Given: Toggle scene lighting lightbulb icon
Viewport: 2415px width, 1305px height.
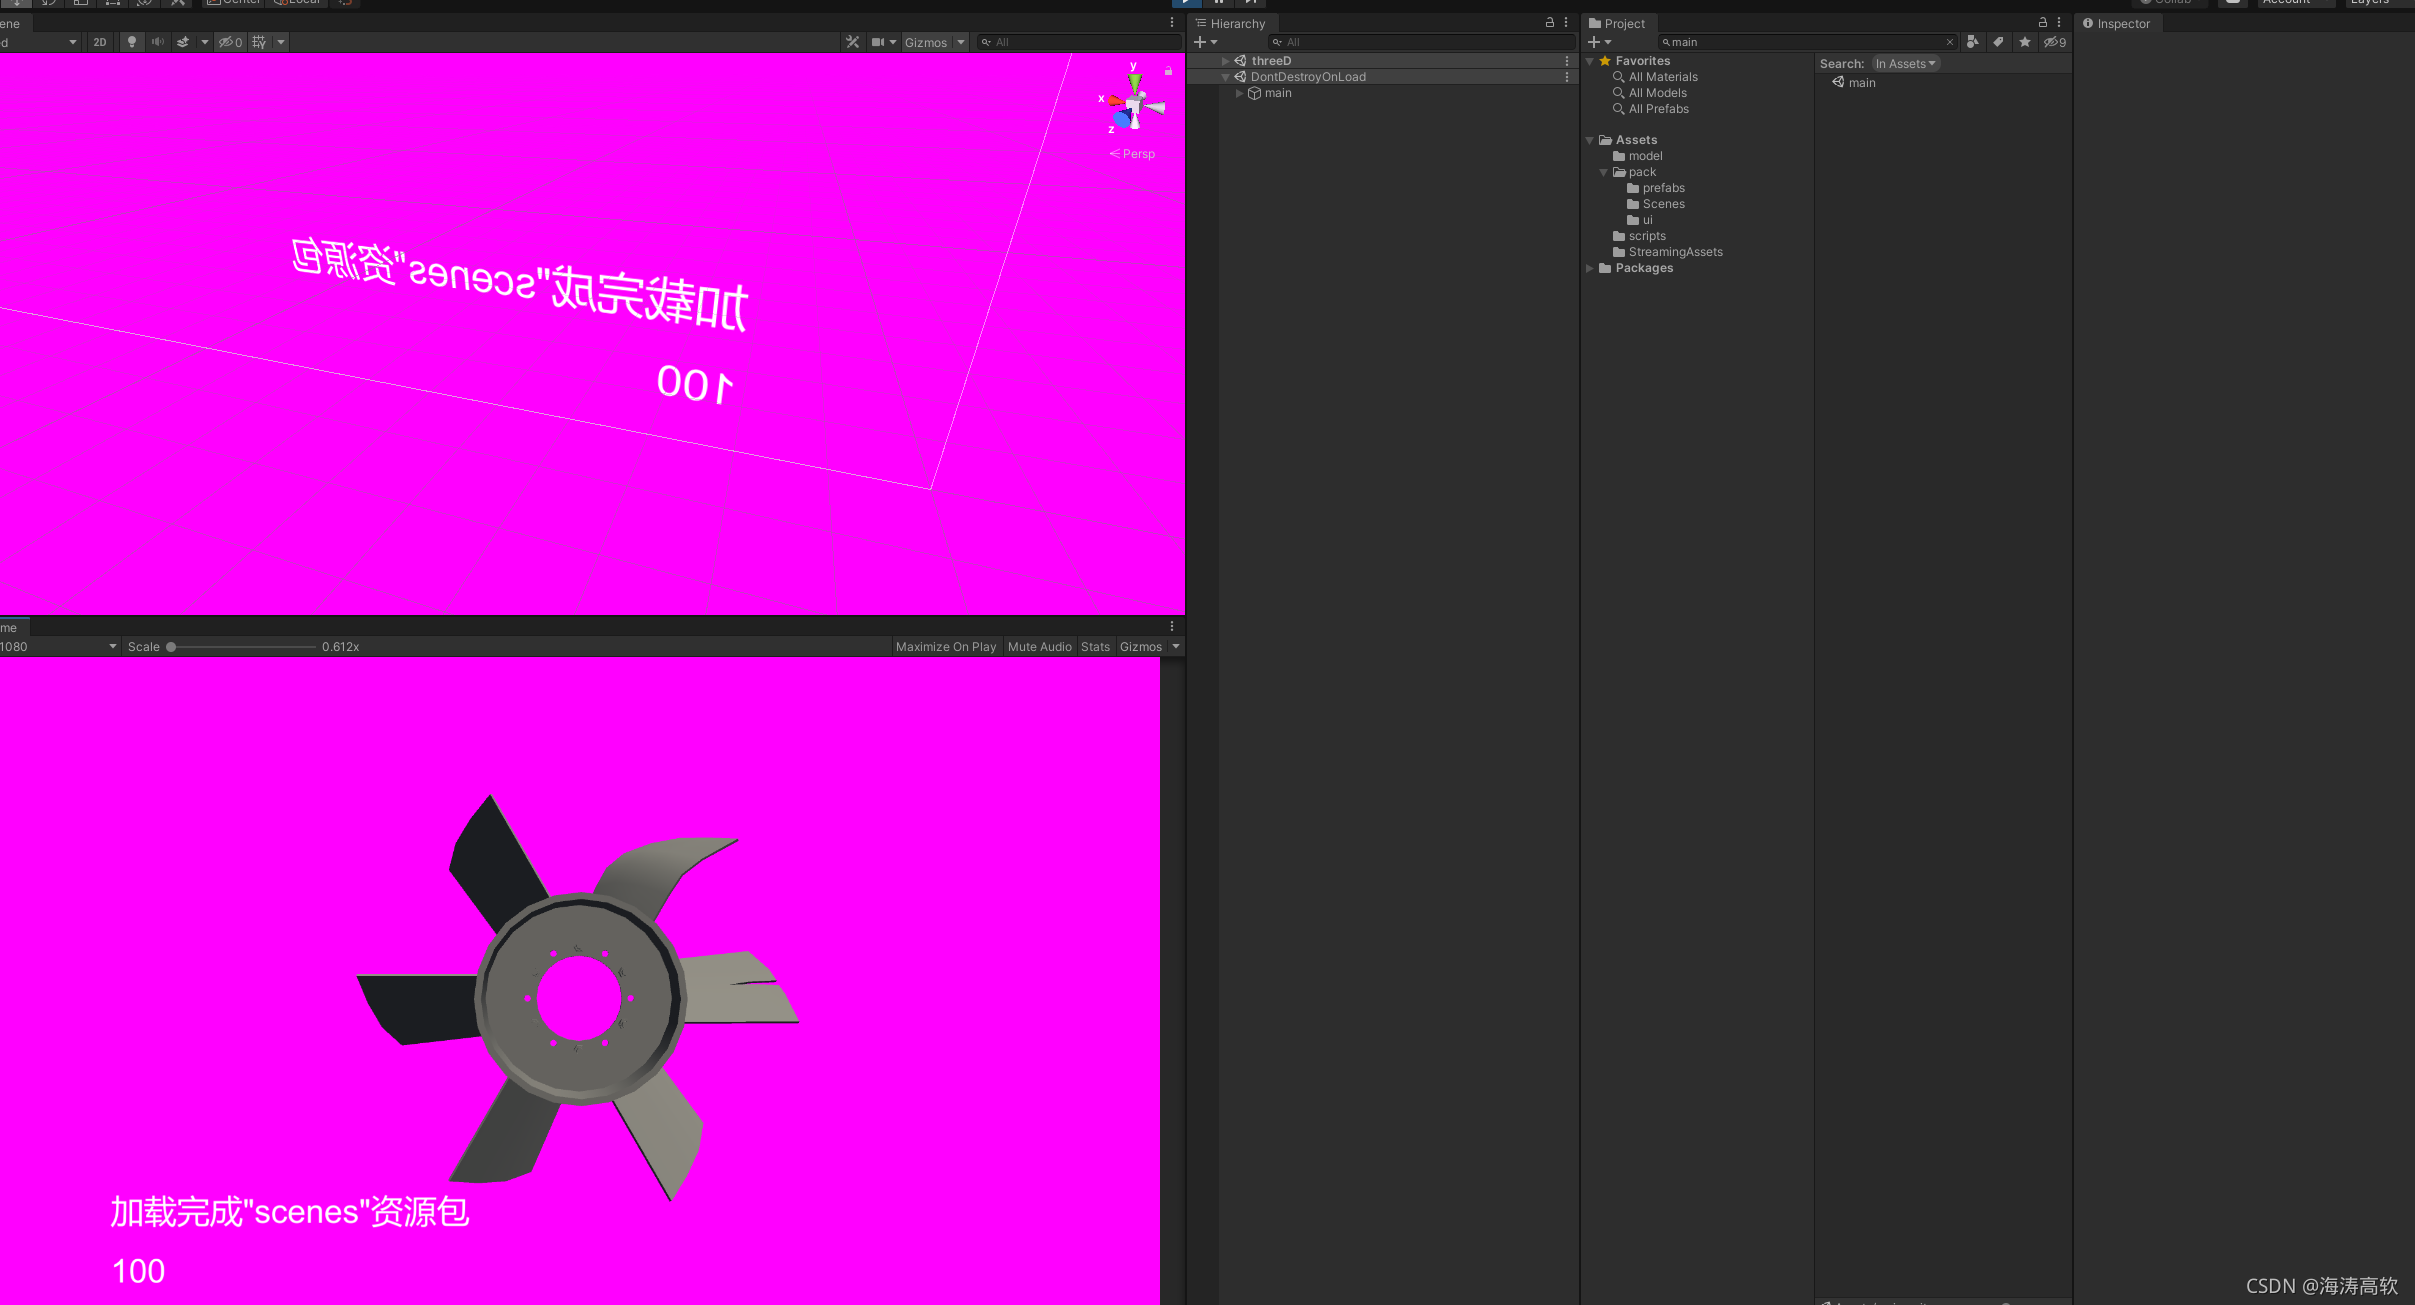Looking at the screenshot, I should [x=131, y=42].
